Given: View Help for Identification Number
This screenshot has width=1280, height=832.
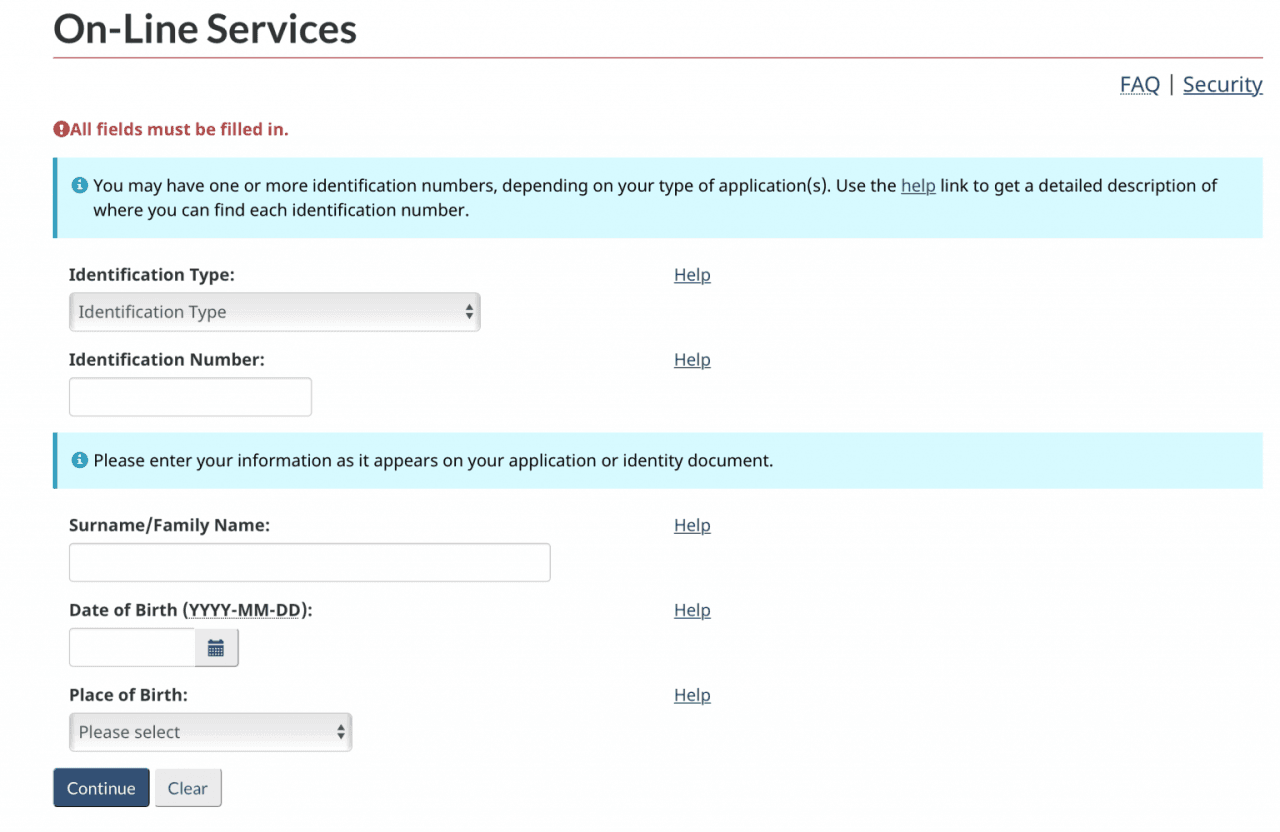Looking at the screenshot, I should pos(692,360).
